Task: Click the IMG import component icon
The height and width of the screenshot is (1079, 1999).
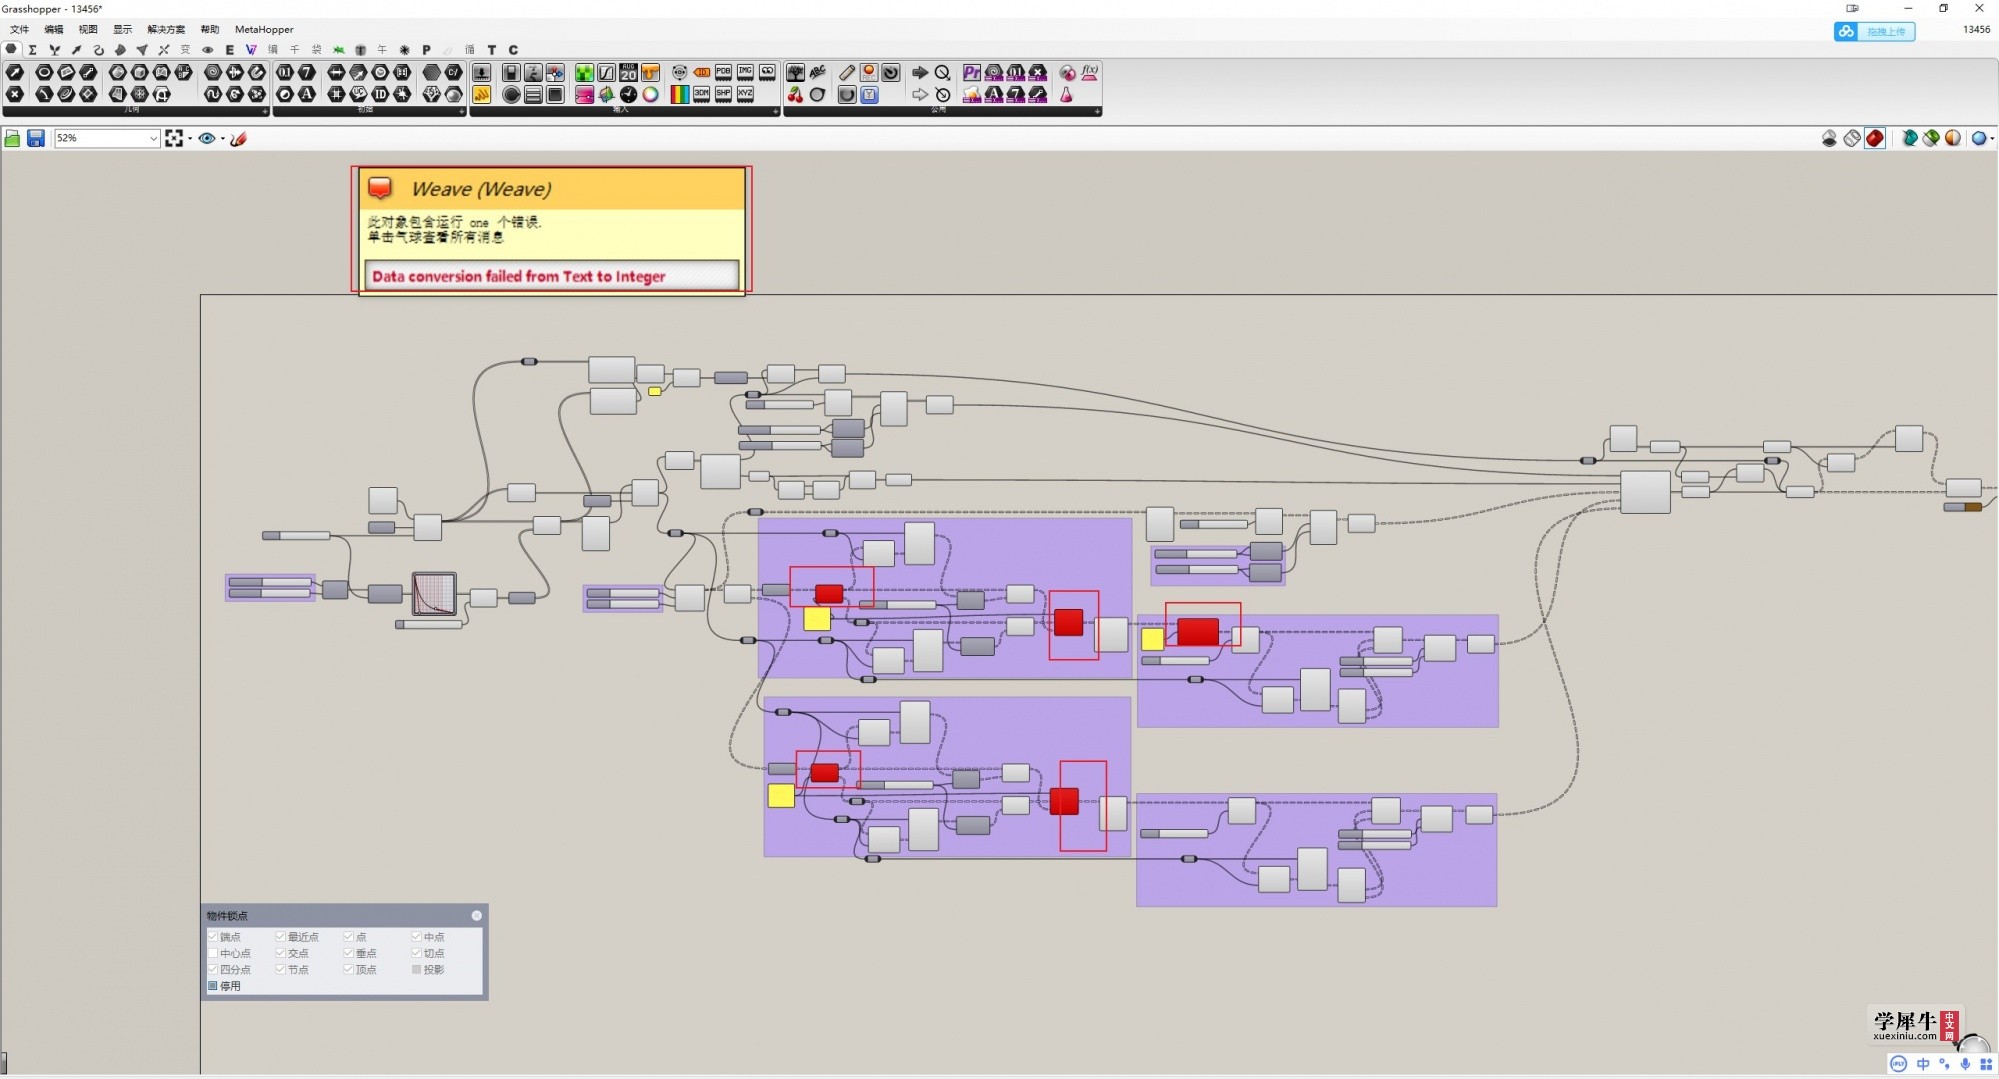Action: pos(745,72)
